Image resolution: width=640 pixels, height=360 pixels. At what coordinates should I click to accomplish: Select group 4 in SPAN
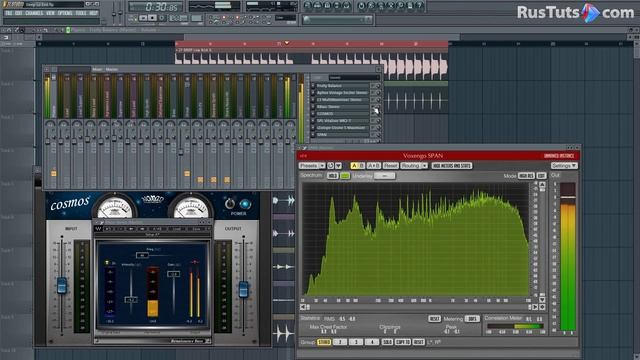point(372,342)
